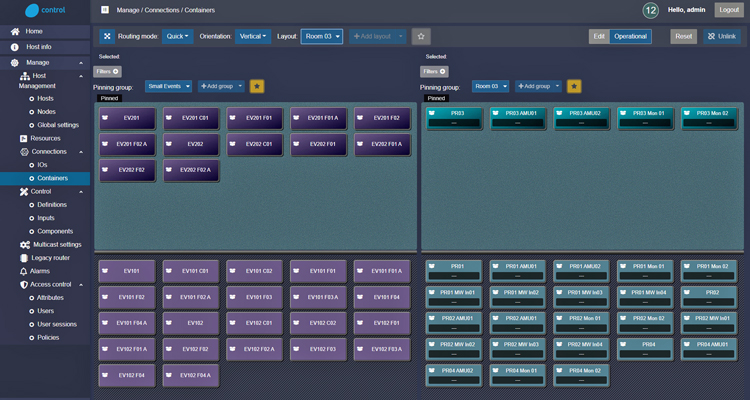The width and height of the screenshot is (750, 400).
Task: Open Definitions under Control
Action: 52,205
